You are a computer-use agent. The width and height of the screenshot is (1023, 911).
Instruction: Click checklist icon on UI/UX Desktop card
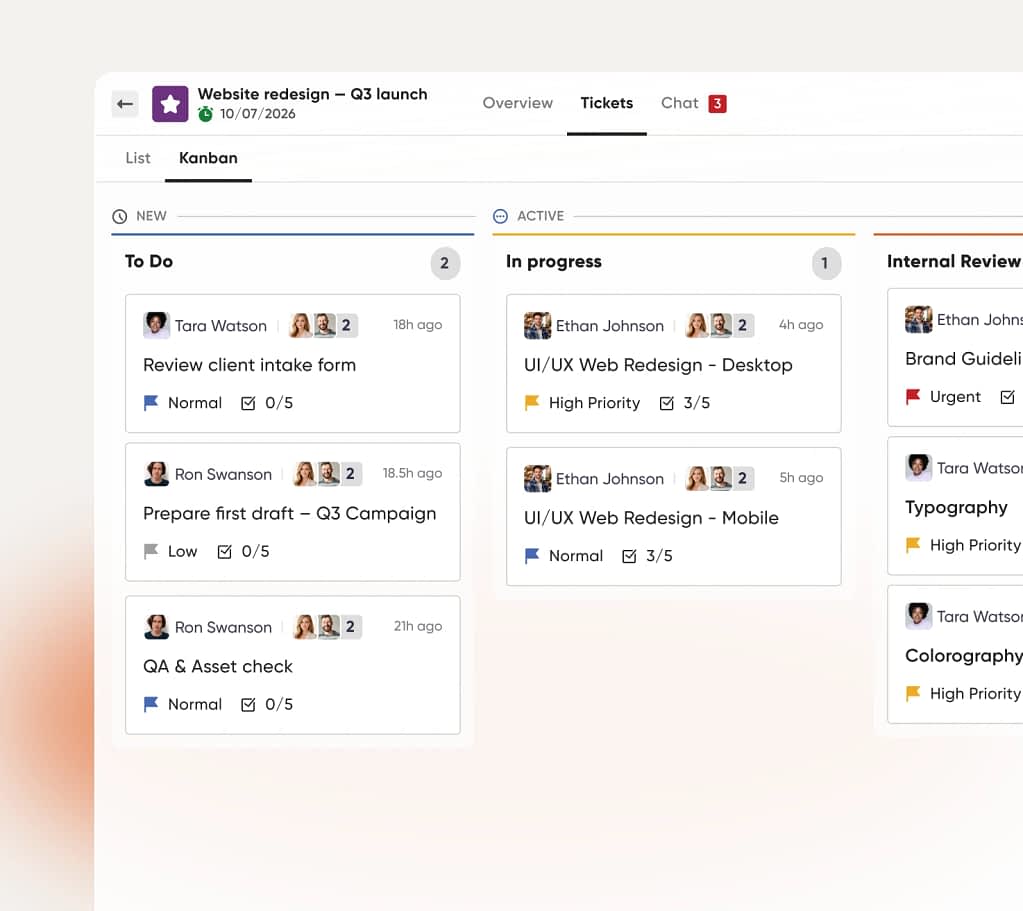tap(666, 403)
